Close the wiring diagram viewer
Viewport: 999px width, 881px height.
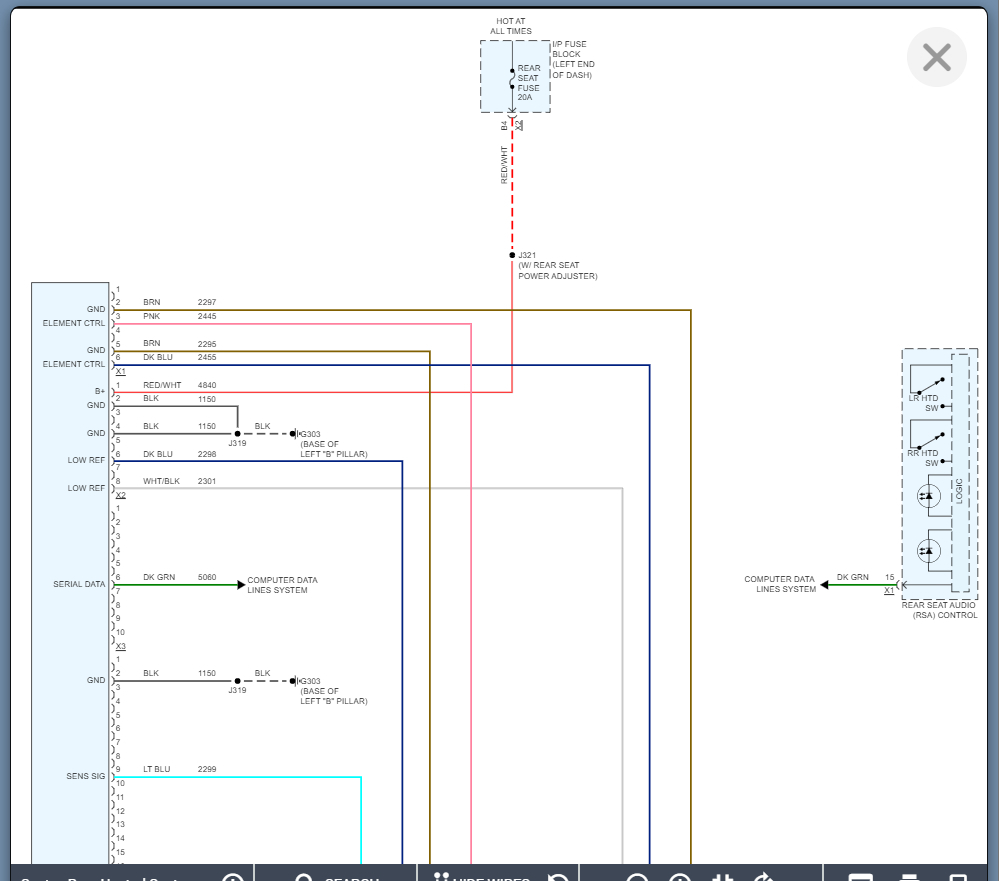(936, 57)
